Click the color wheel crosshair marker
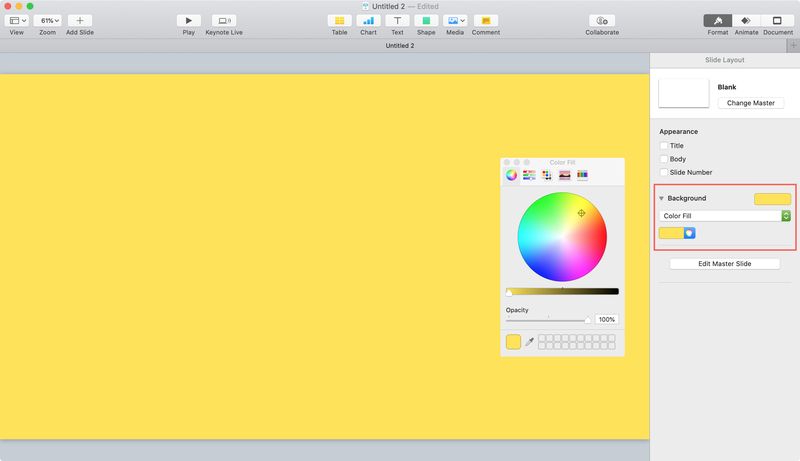This screenshot has height=461, width=800. pyautogui.click(x=581, y=213)
